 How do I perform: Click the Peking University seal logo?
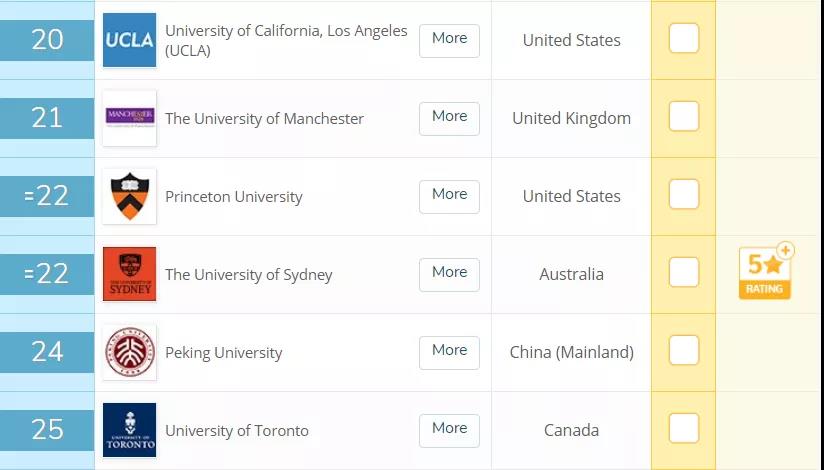[x=130, y=352]
